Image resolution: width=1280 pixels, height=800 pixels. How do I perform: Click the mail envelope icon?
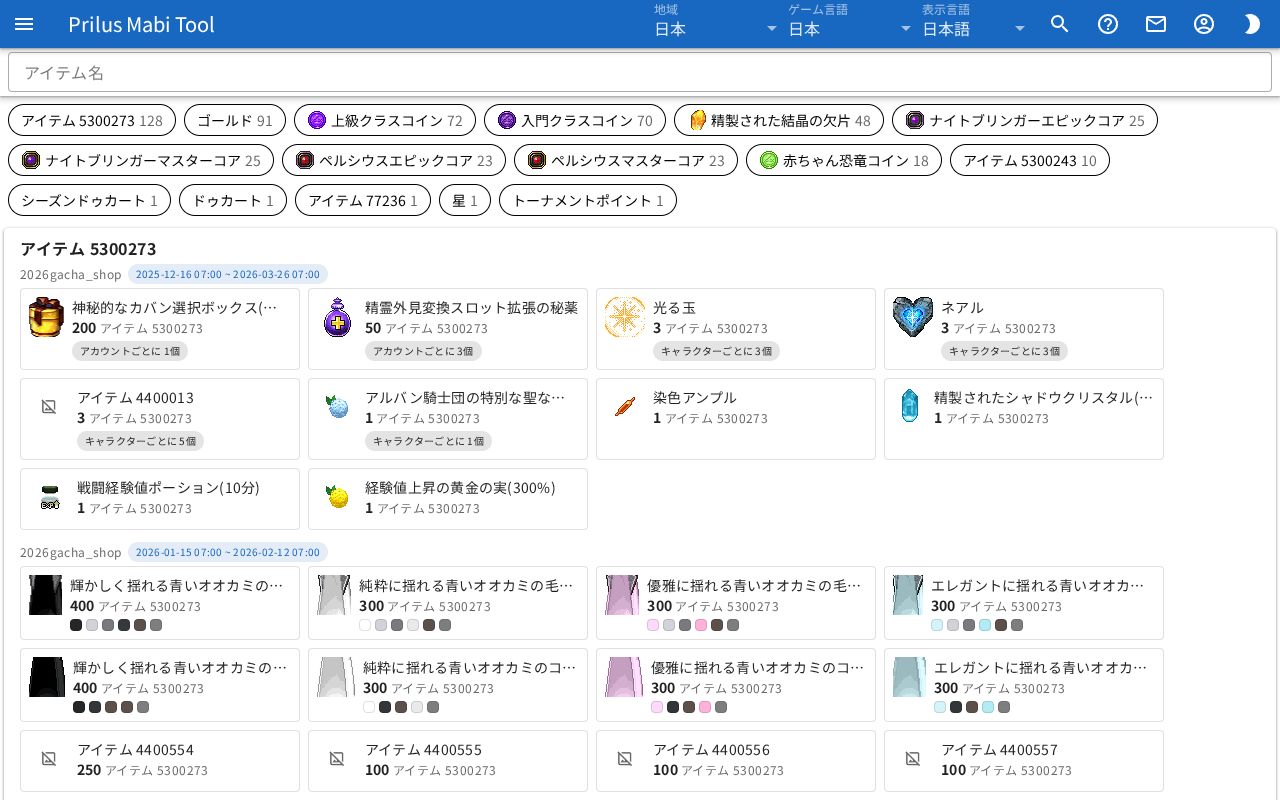tap(1156, 24)
